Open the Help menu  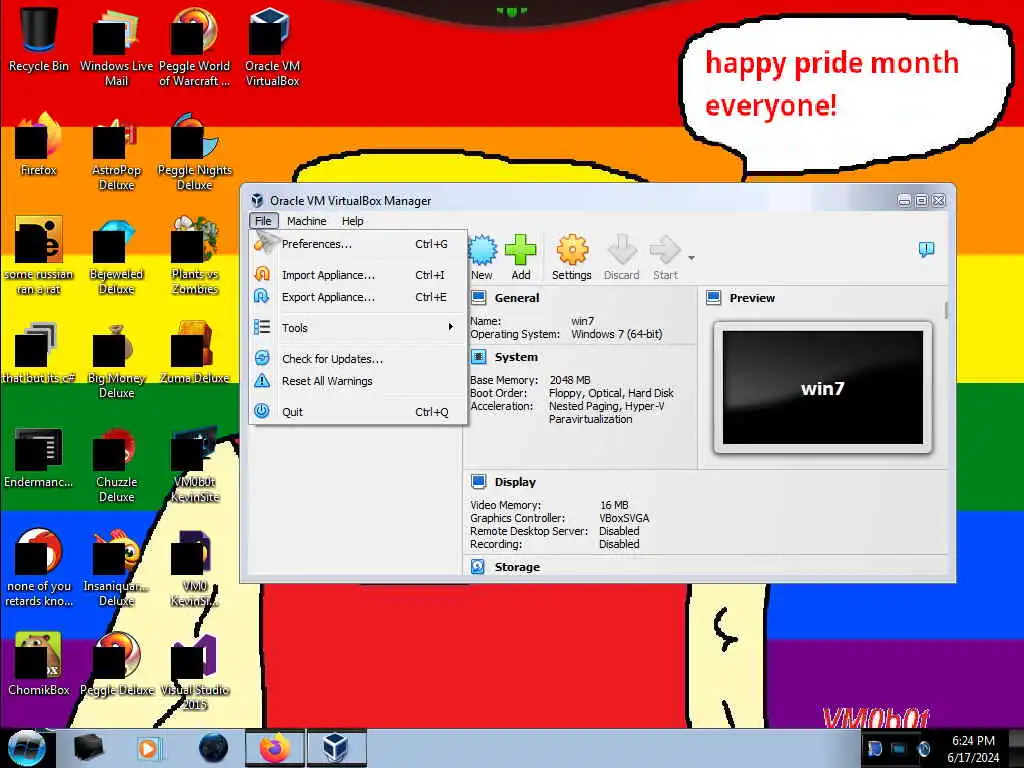(x=353, y=221)
